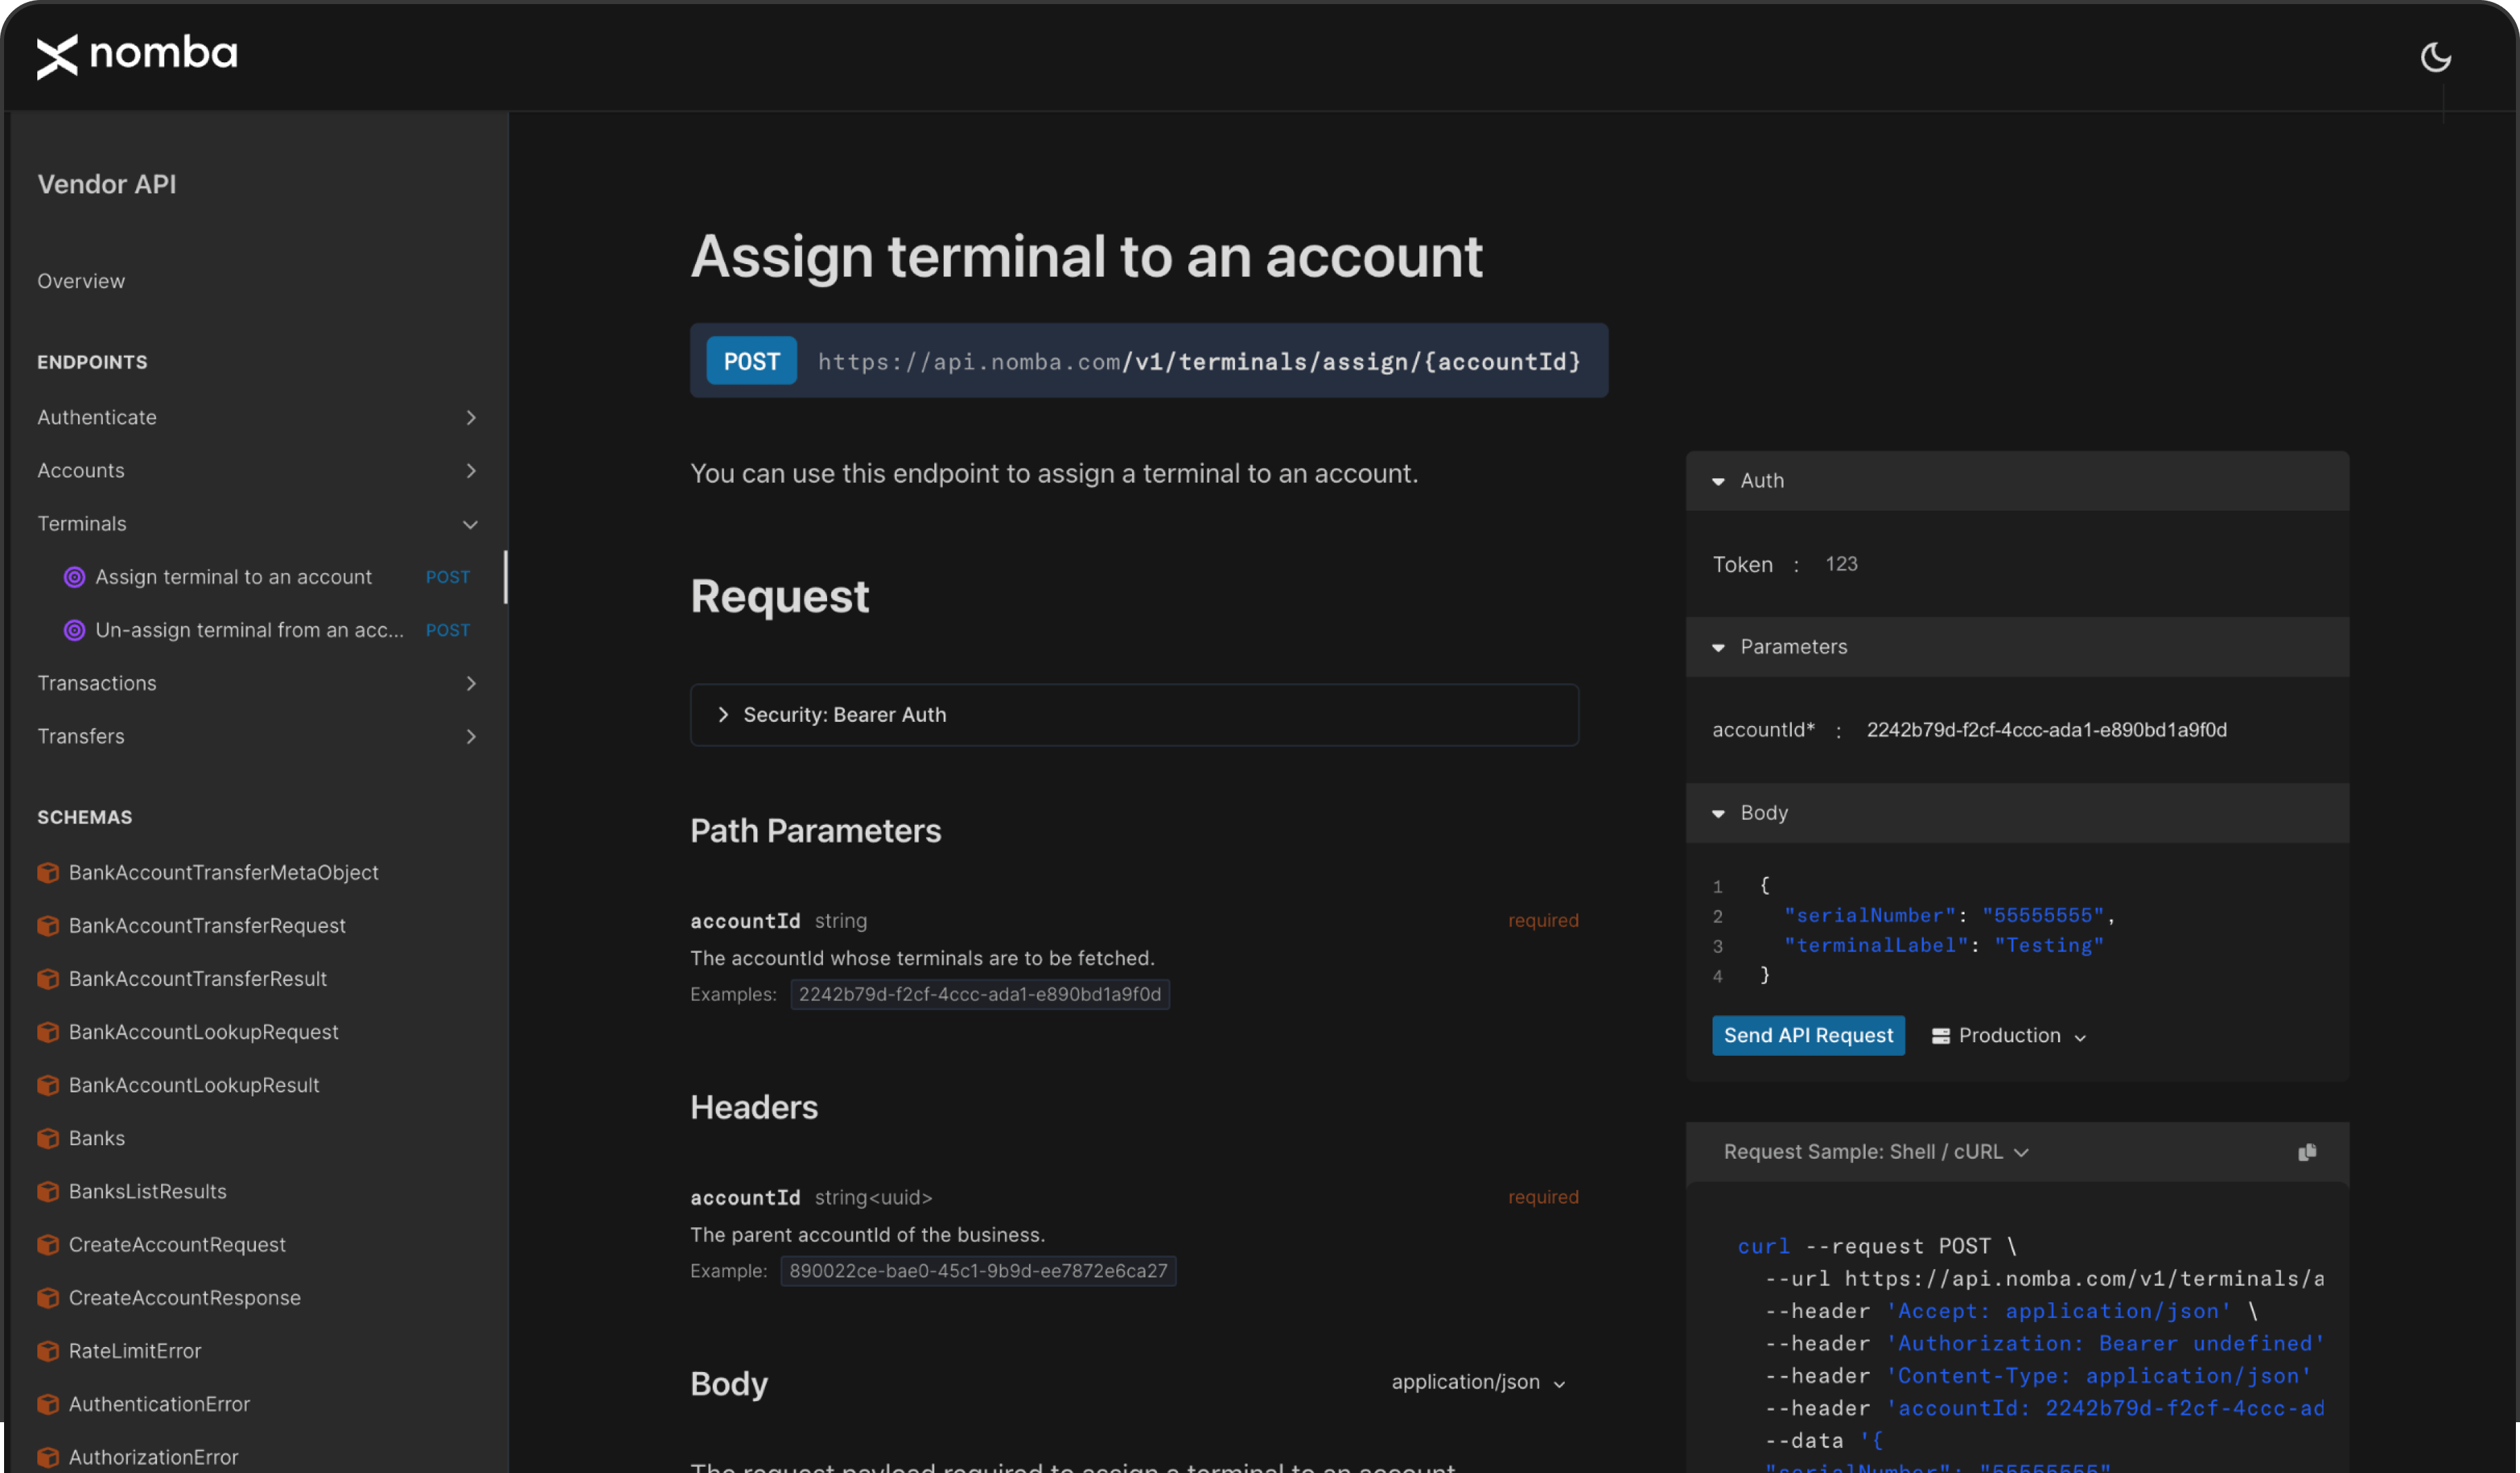Open CreateAccountRequest schema
The image size is (2520, 1473).
click(x=177, y=1244)
